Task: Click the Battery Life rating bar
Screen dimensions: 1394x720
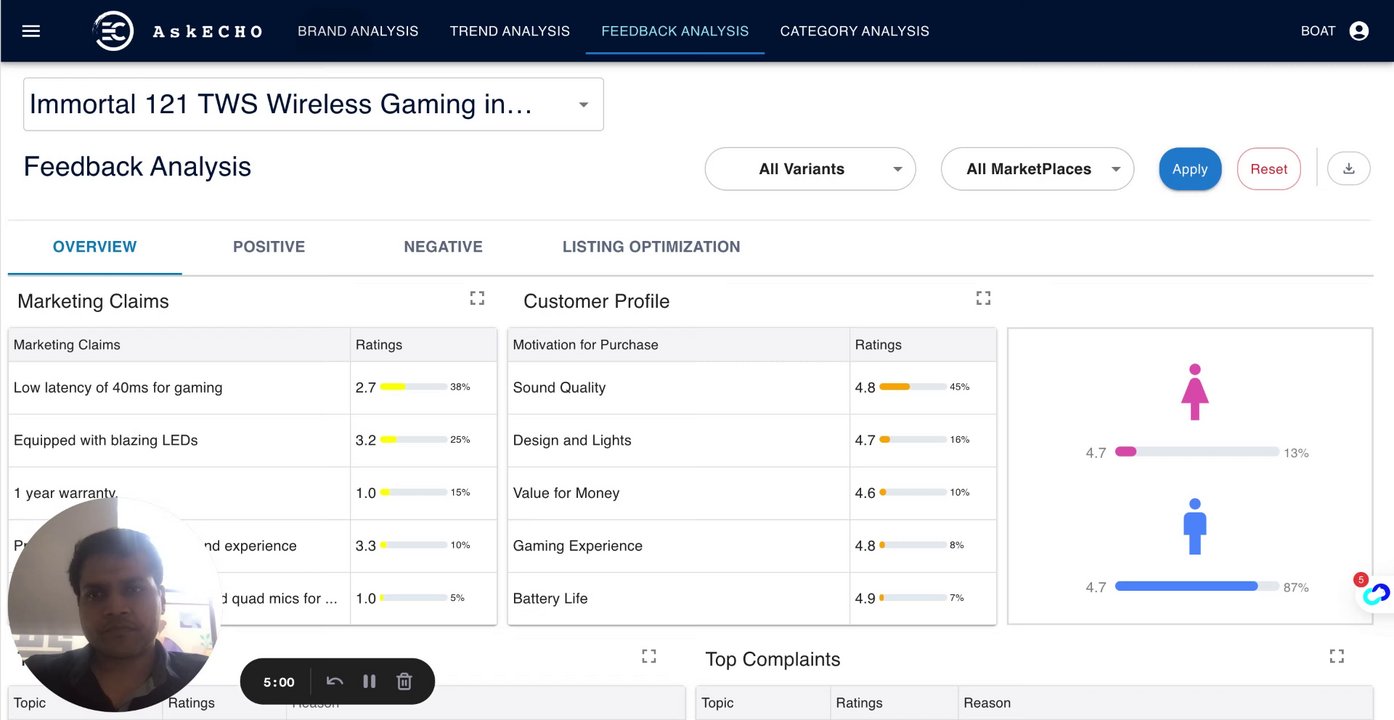Action: [913, 598]
